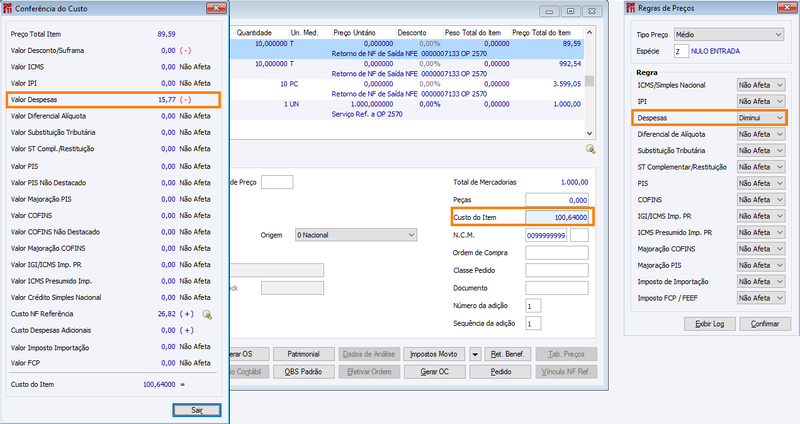Select the grid row with total 992,54
800x424 pixels.
[x=407, y=69]
